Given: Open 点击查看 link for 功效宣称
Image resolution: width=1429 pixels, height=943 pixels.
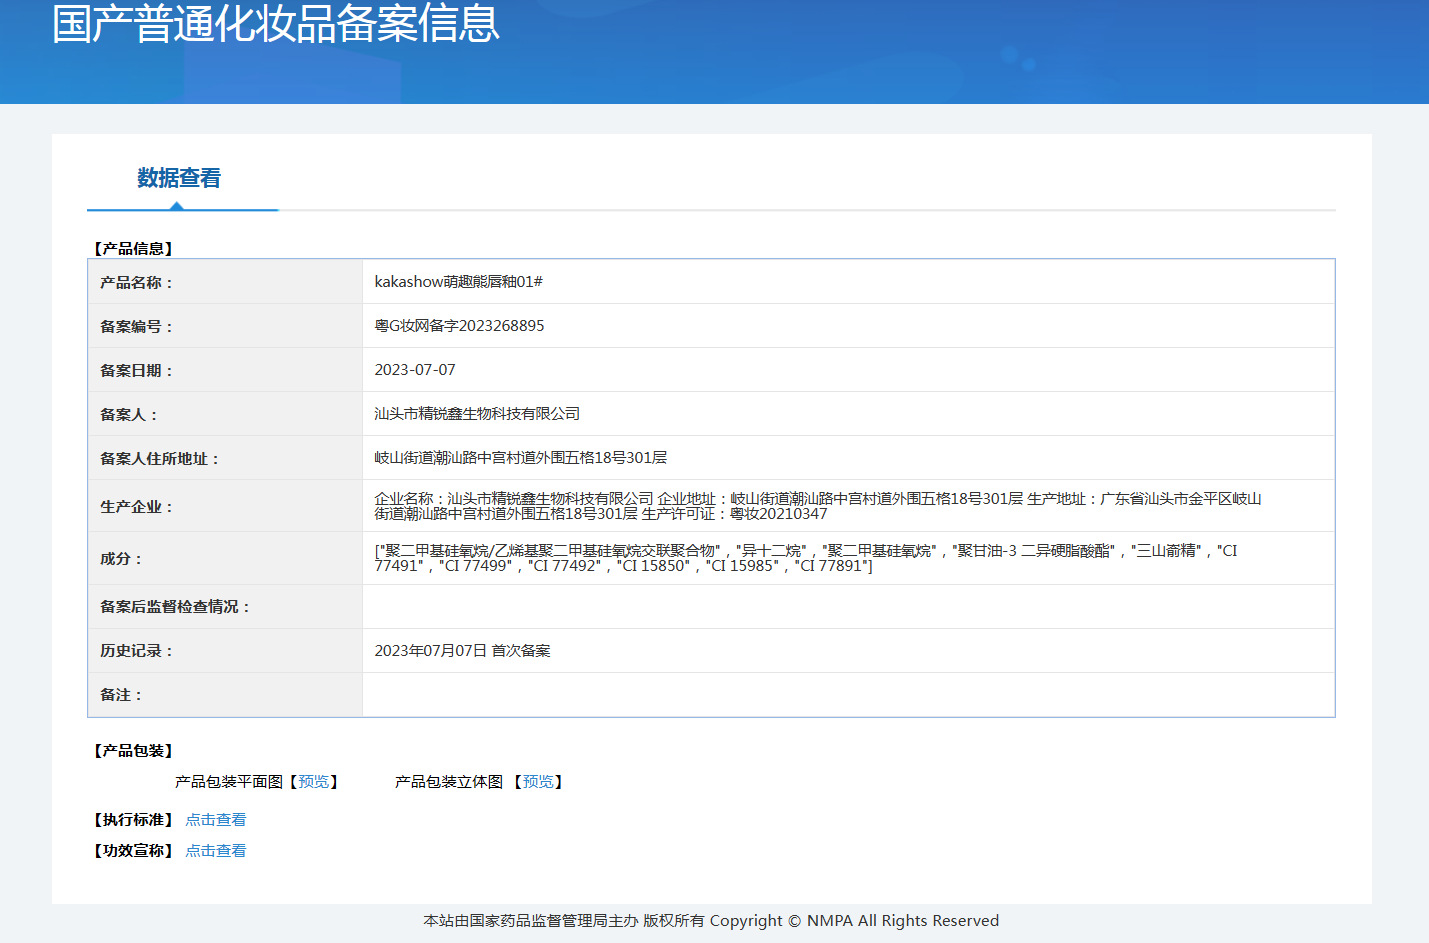Looking at the screenshot, I should tap(215, 851).
